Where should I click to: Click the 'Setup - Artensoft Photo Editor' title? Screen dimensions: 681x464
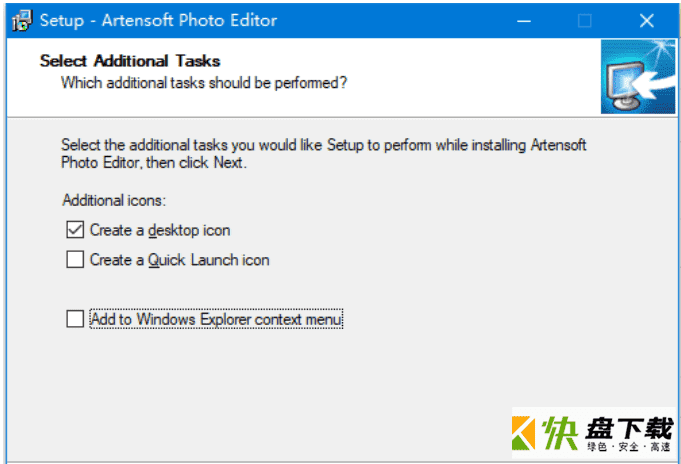coord(159,20)
